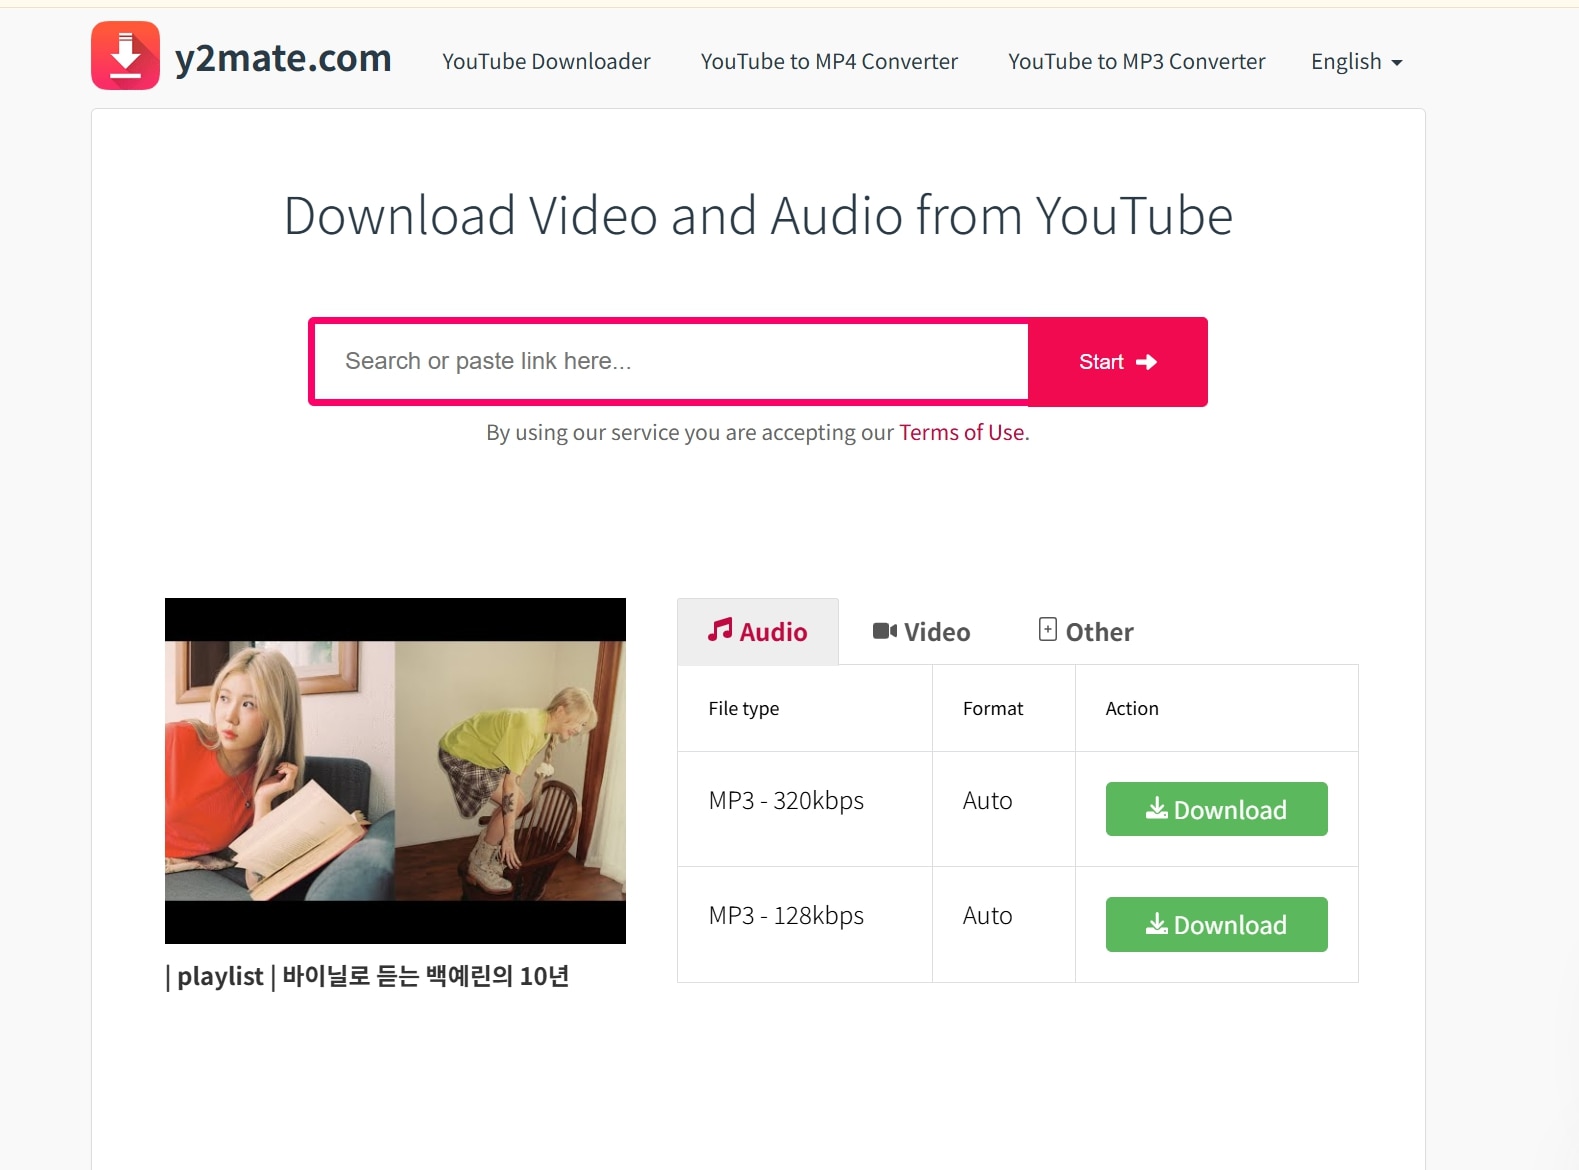
Task: Expand the English language dropdown
Action: (1356, 62)
